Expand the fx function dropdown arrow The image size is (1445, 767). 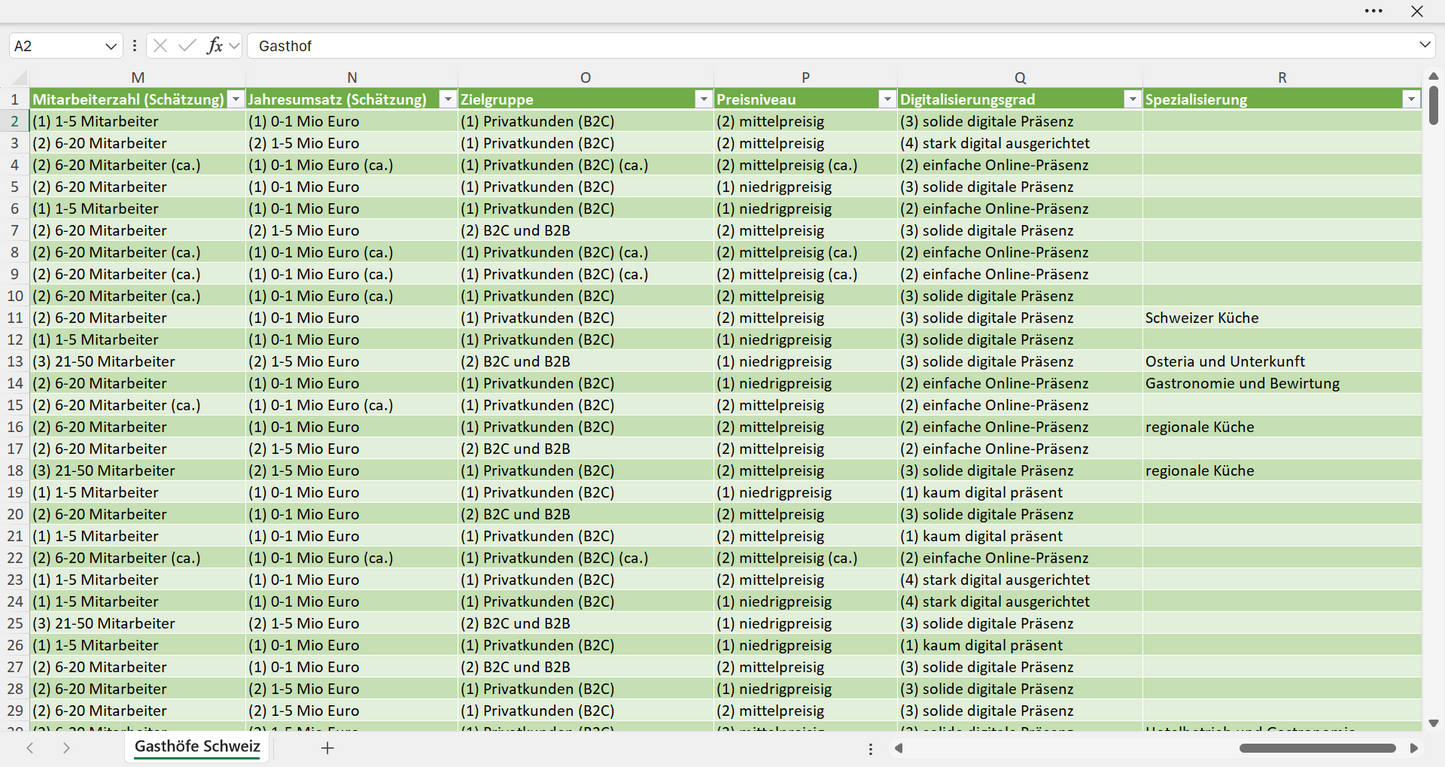[234, 46]
